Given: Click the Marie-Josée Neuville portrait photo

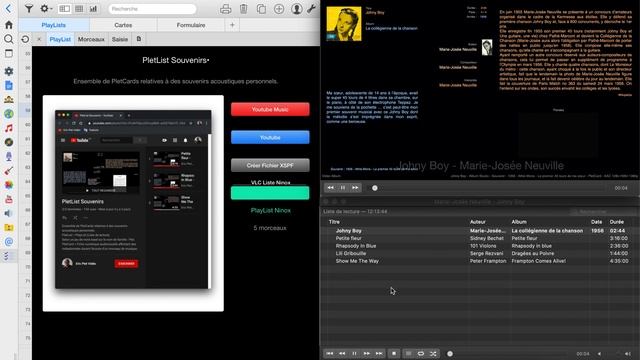Looking at the screenshot, I should point(487,47).
